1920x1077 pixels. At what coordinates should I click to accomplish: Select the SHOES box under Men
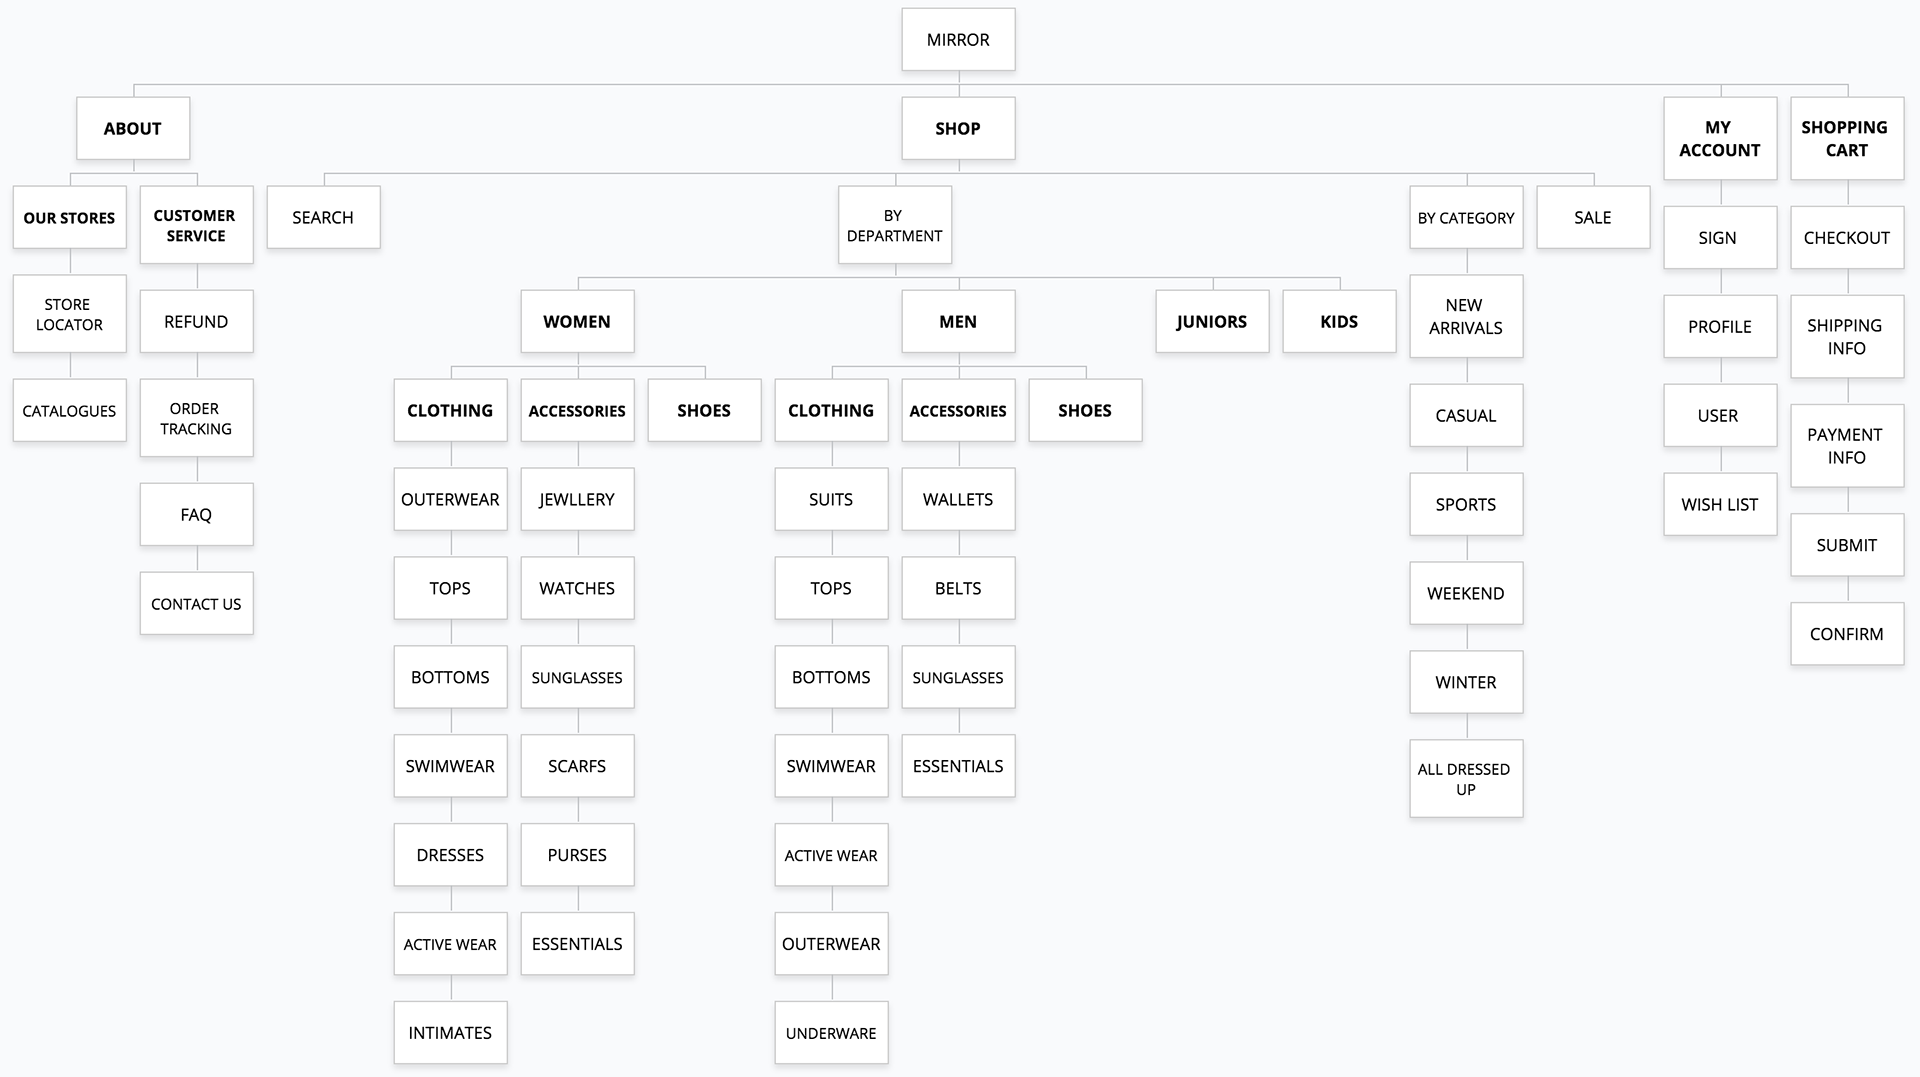pyautogui.click(x=1085, y=410)
